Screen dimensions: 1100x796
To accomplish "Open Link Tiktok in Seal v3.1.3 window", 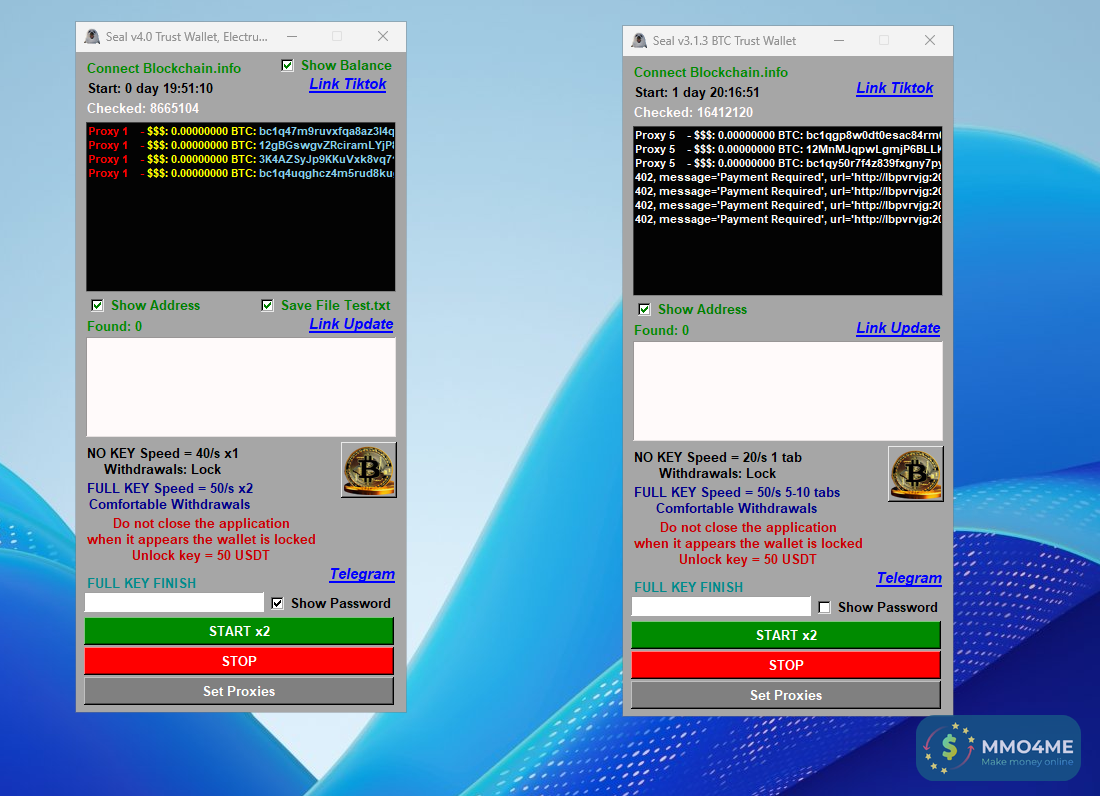I will pyautogui.click(x=894, y=88).
